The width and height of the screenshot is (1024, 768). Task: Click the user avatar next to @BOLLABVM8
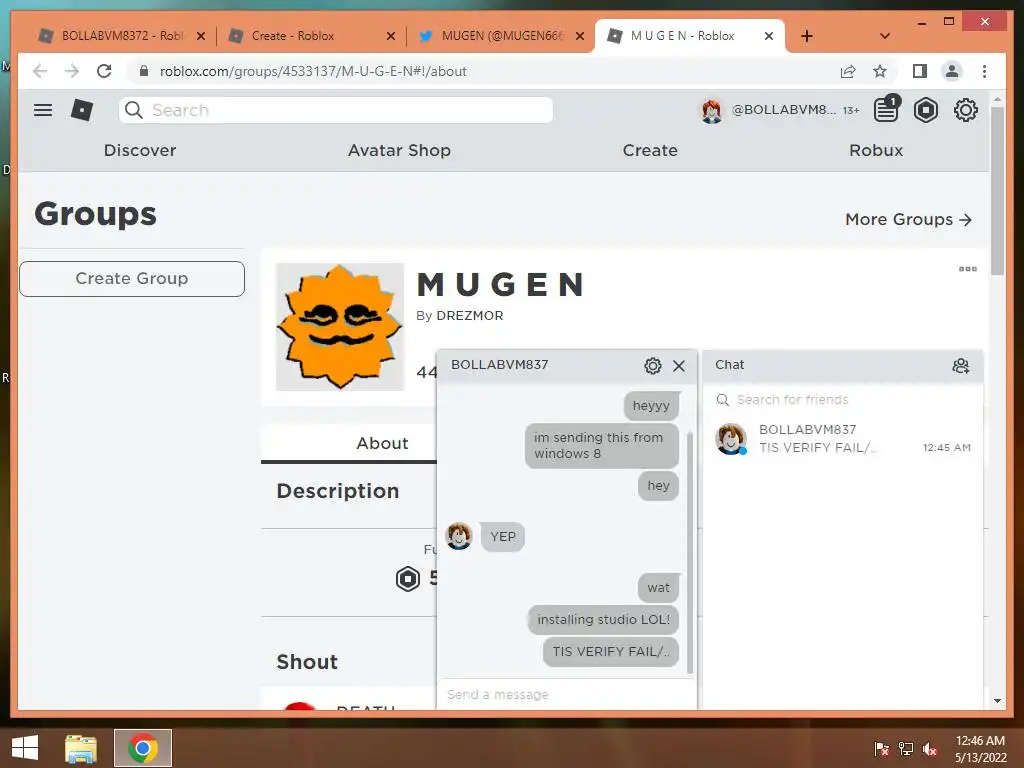[x=711, y=111]
